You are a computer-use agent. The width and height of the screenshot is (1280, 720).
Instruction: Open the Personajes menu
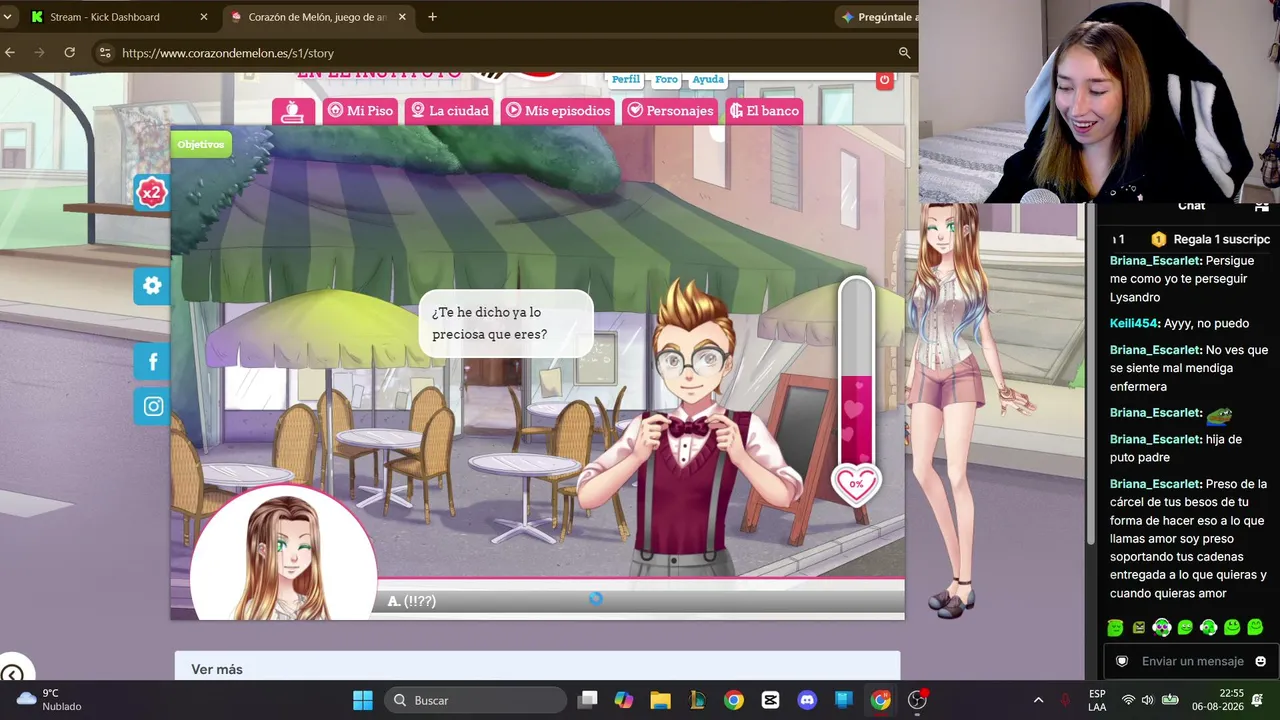pos(669,111)
